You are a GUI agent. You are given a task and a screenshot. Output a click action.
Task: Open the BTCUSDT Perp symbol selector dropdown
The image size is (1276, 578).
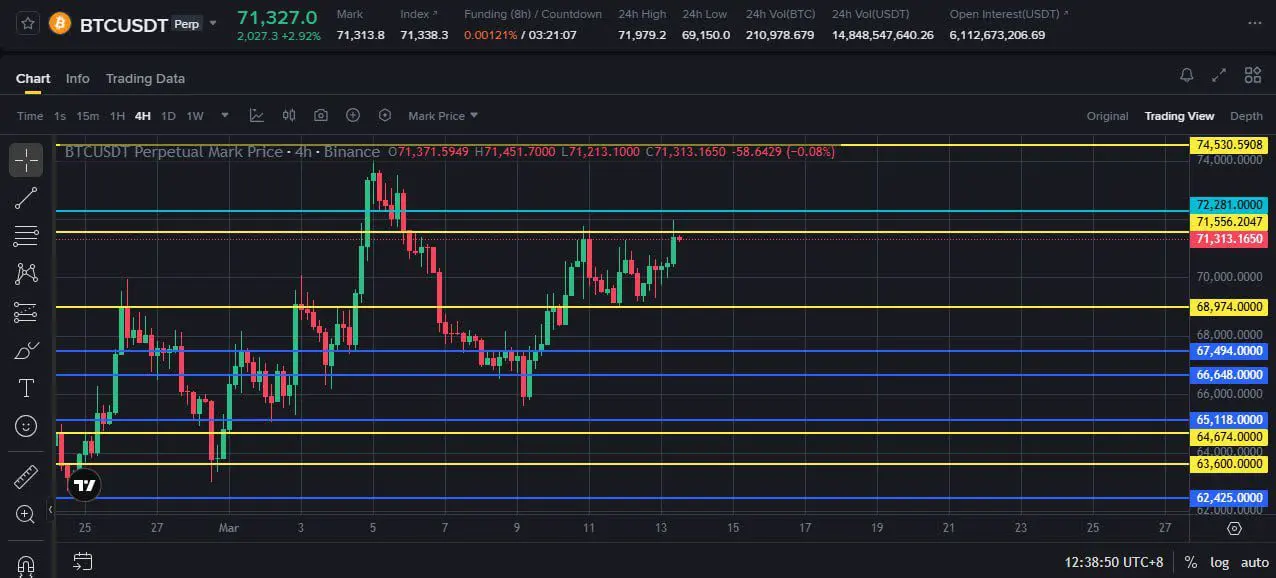pos(212,23)
